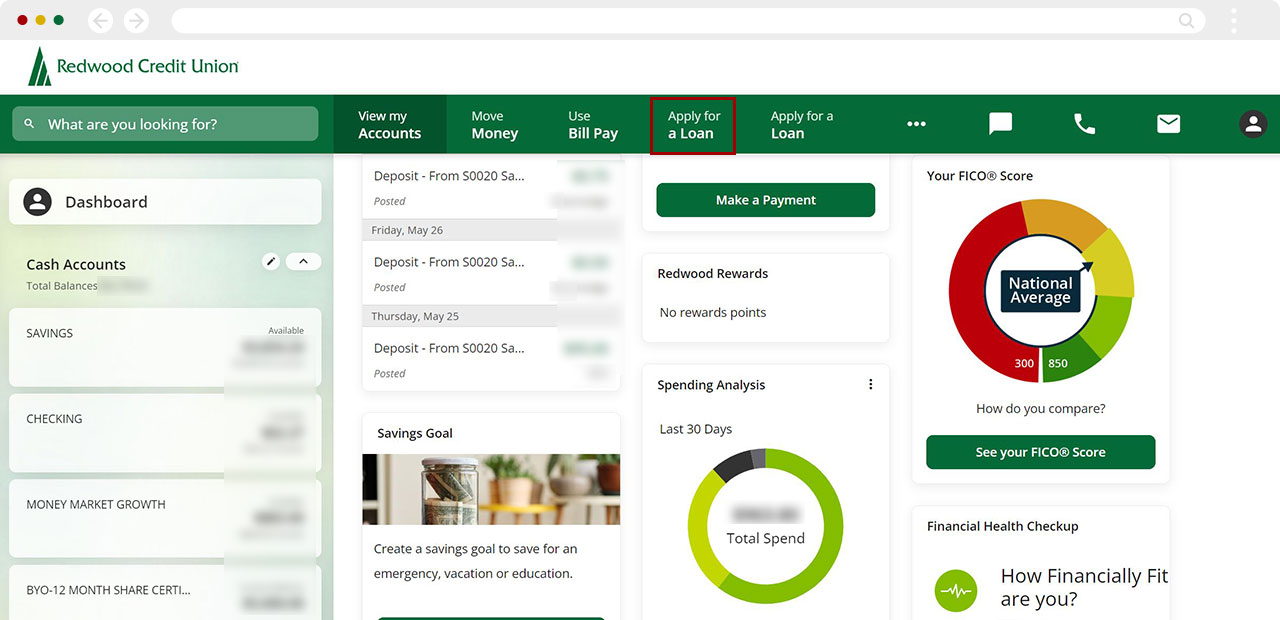Click the pencil edit icon for Cash Accounts
Screen dimensions: 1280x620
point(270,262)
